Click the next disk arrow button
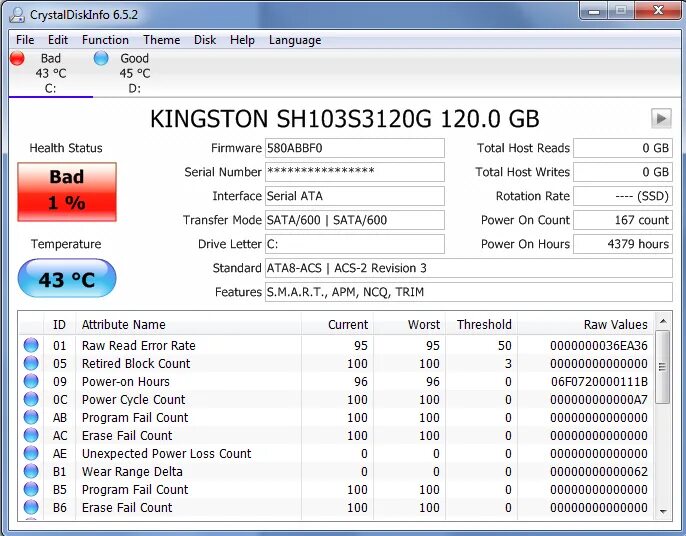The image size is (686, 536). pyautogui.click(x=661, y=119)
